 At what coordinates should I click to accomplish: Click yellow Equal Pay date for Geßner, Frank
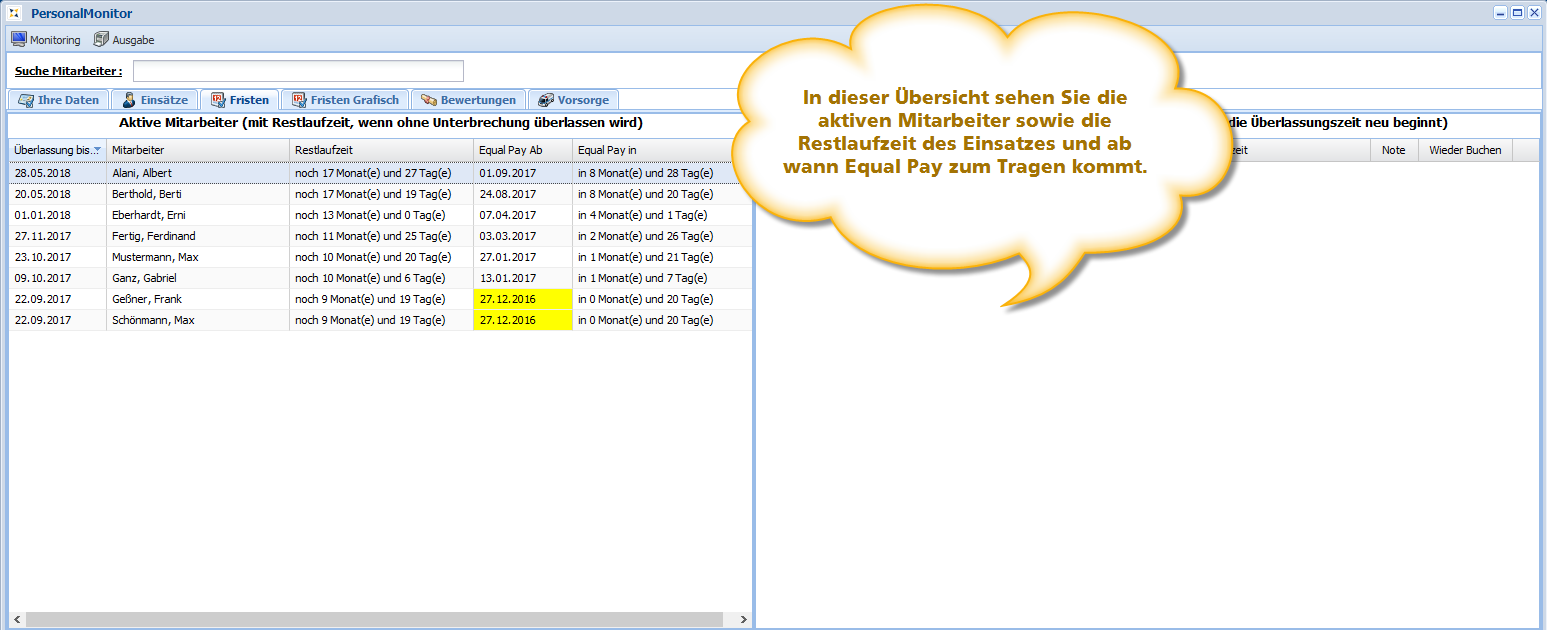522,299
